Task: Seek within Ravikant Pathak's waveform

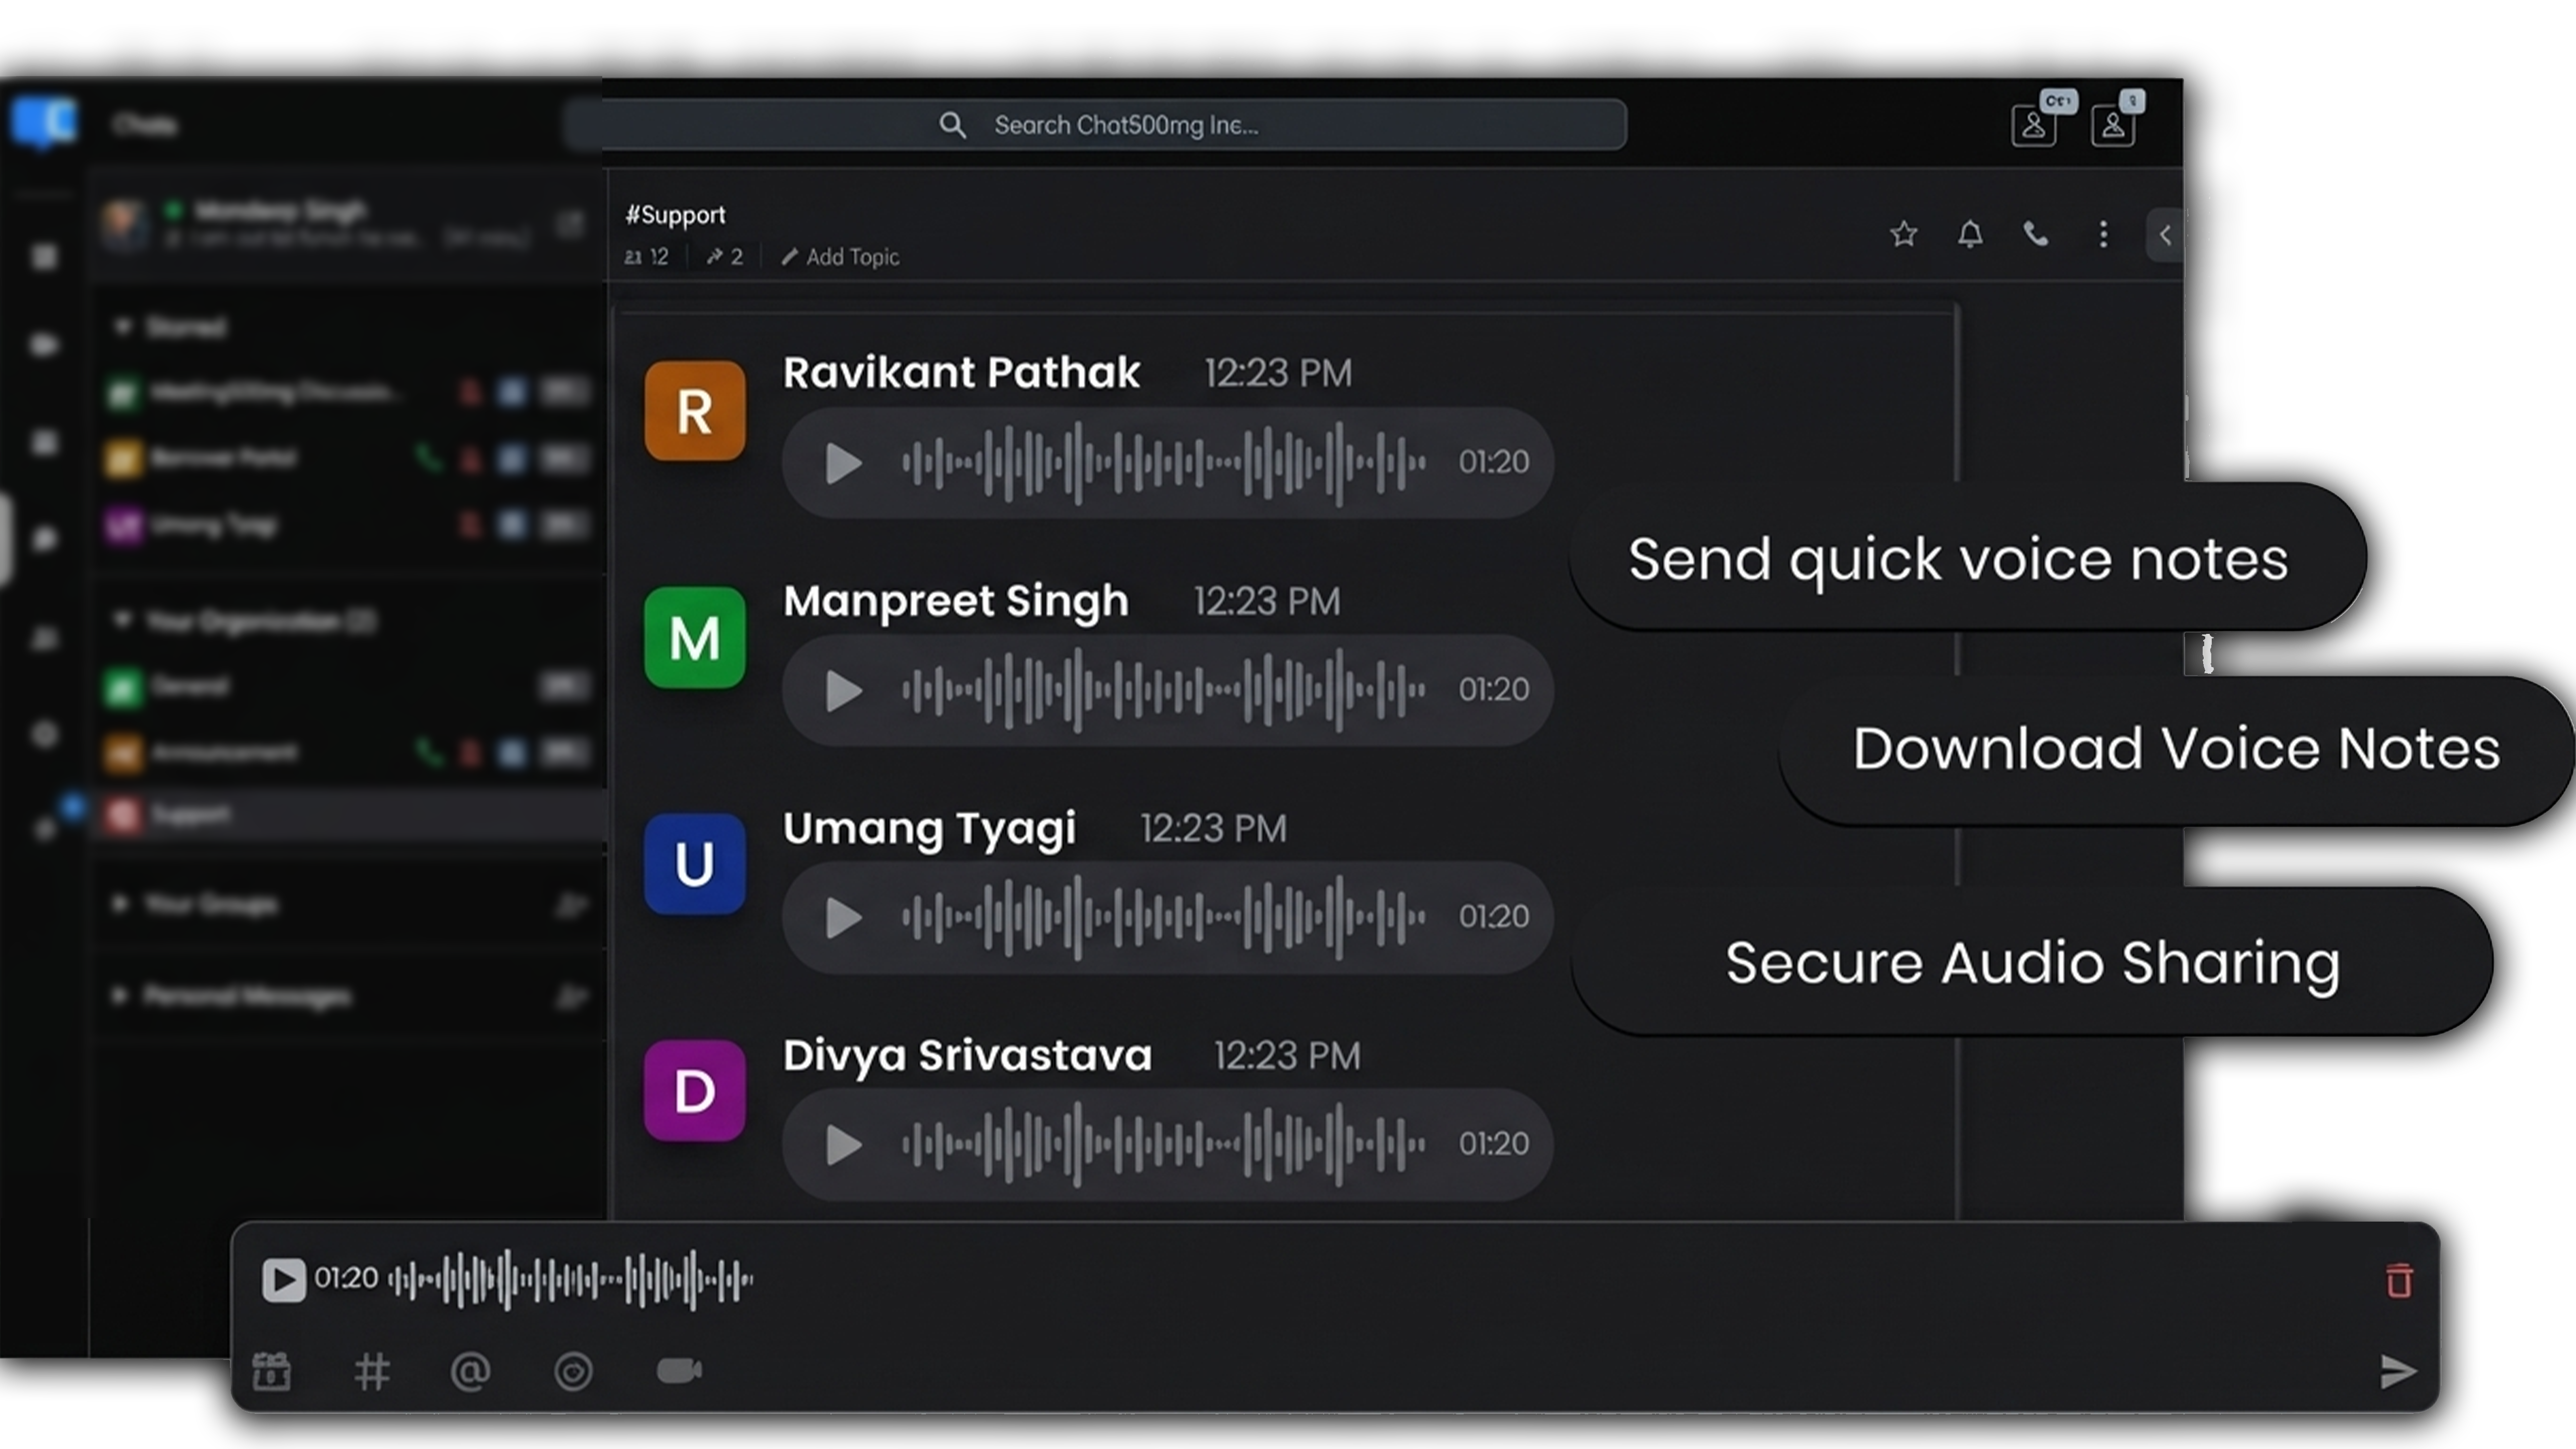Action: point(1163,463)
